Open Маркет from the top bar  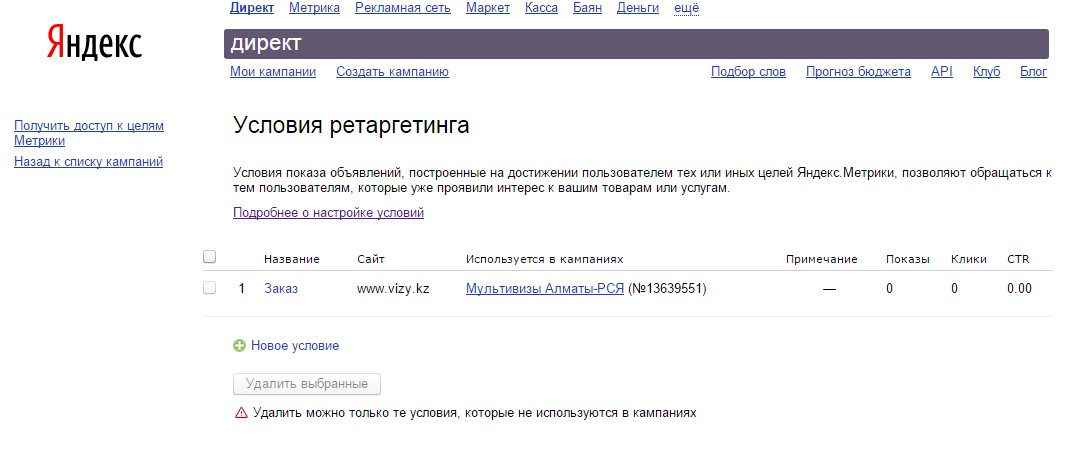click(488, 8)
